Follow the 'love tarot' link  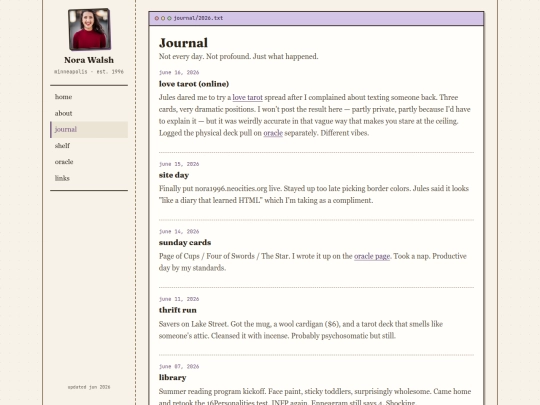coord(247,97)
